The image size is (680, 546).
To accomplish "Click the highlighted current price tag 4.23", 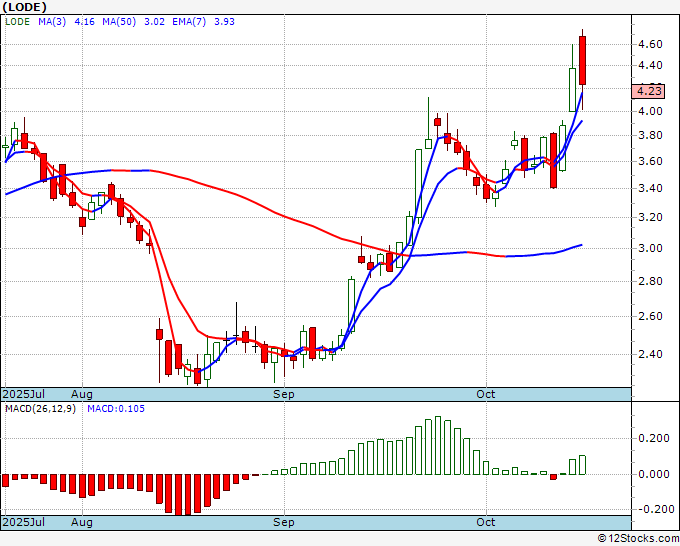I will click(648, 92).
